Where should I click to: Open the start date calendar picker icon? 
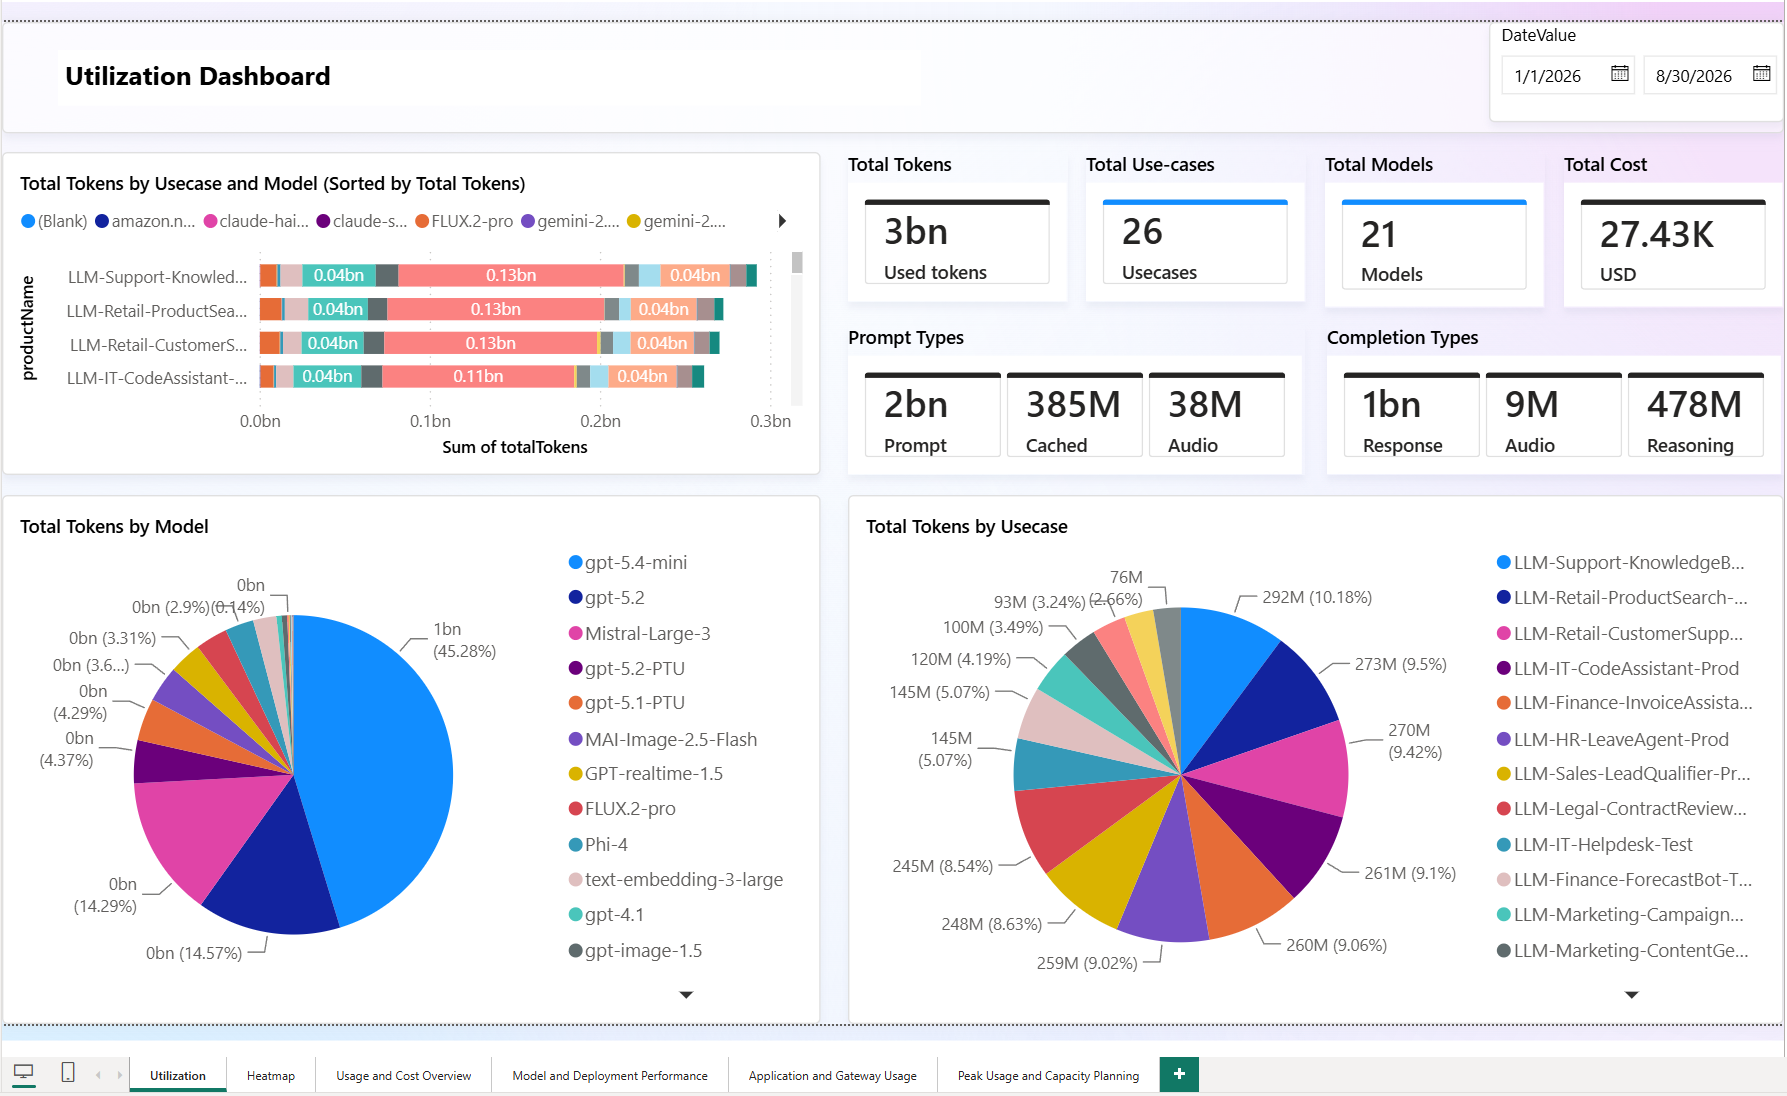(1619, 74)
